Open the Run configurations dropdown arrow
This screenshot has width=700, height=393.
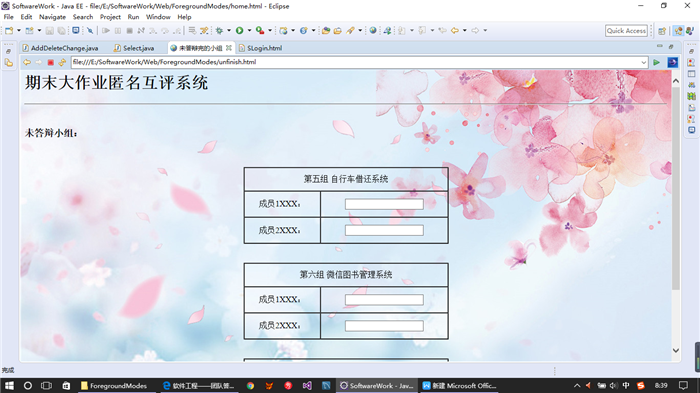pyautogui.click(x=250, y=30)
